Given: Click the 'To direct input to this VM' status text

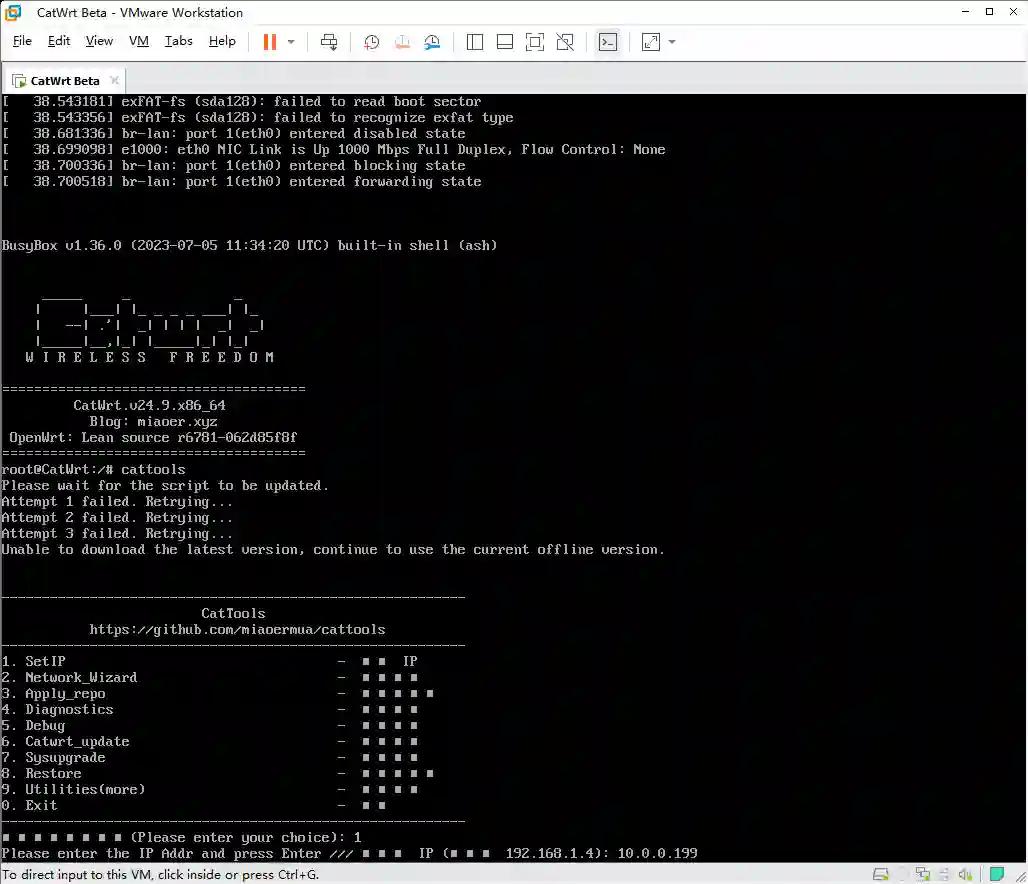Looking at the screenshot, I should 161,874.
